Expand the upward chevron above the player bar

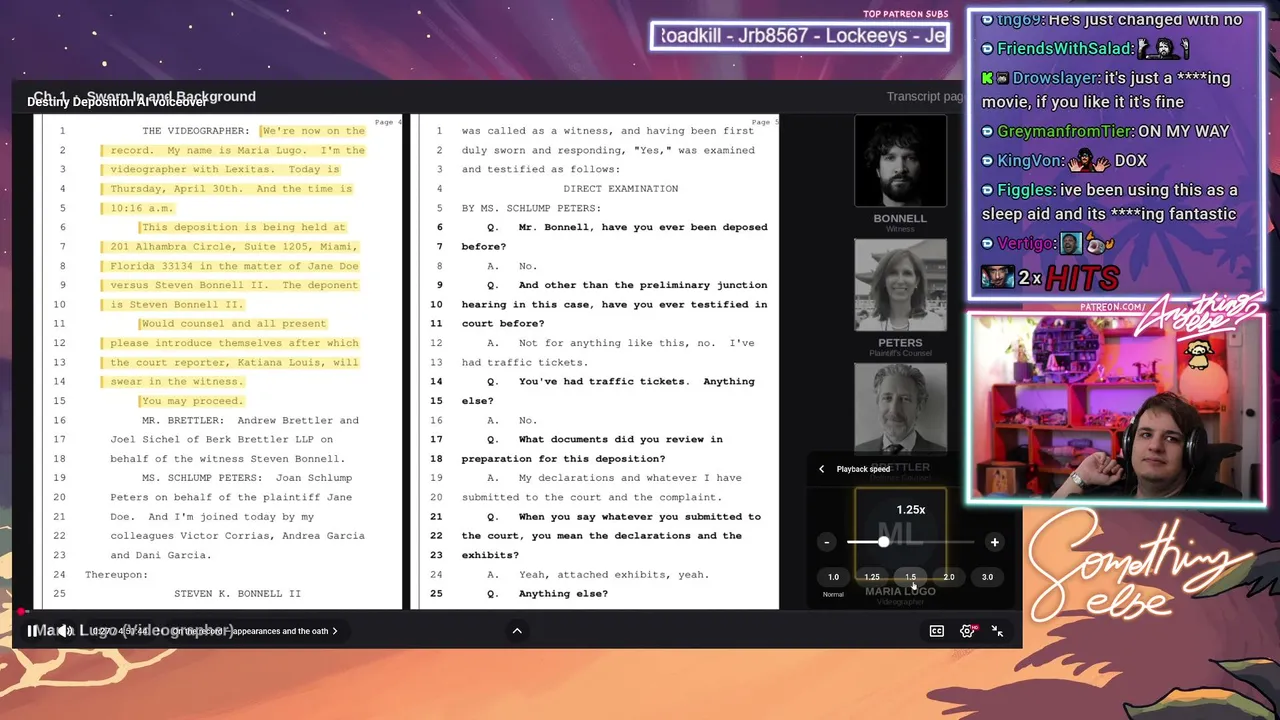[517, 631]
